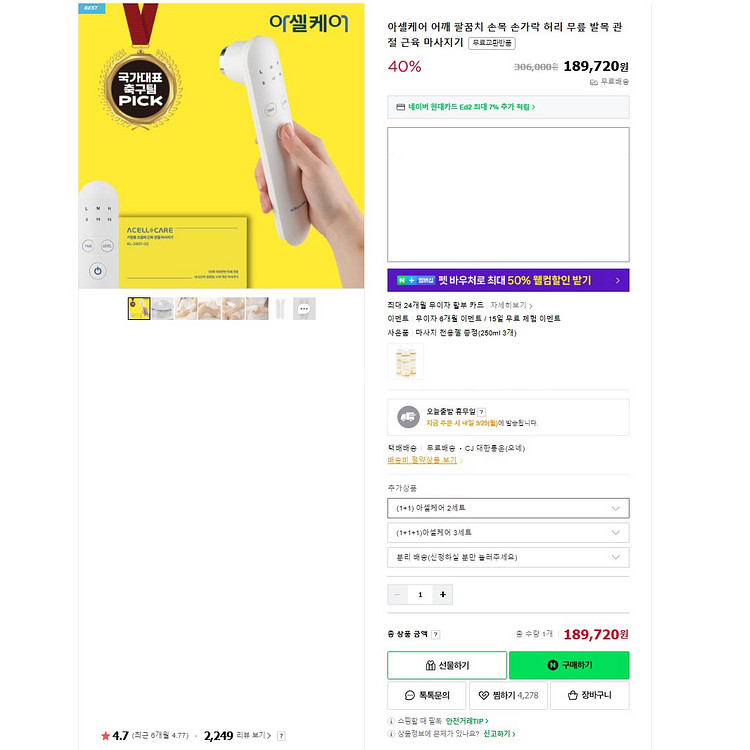Click the 선물하기 gift button
This screenshot has width=750, height=750.
coord(447,665)
